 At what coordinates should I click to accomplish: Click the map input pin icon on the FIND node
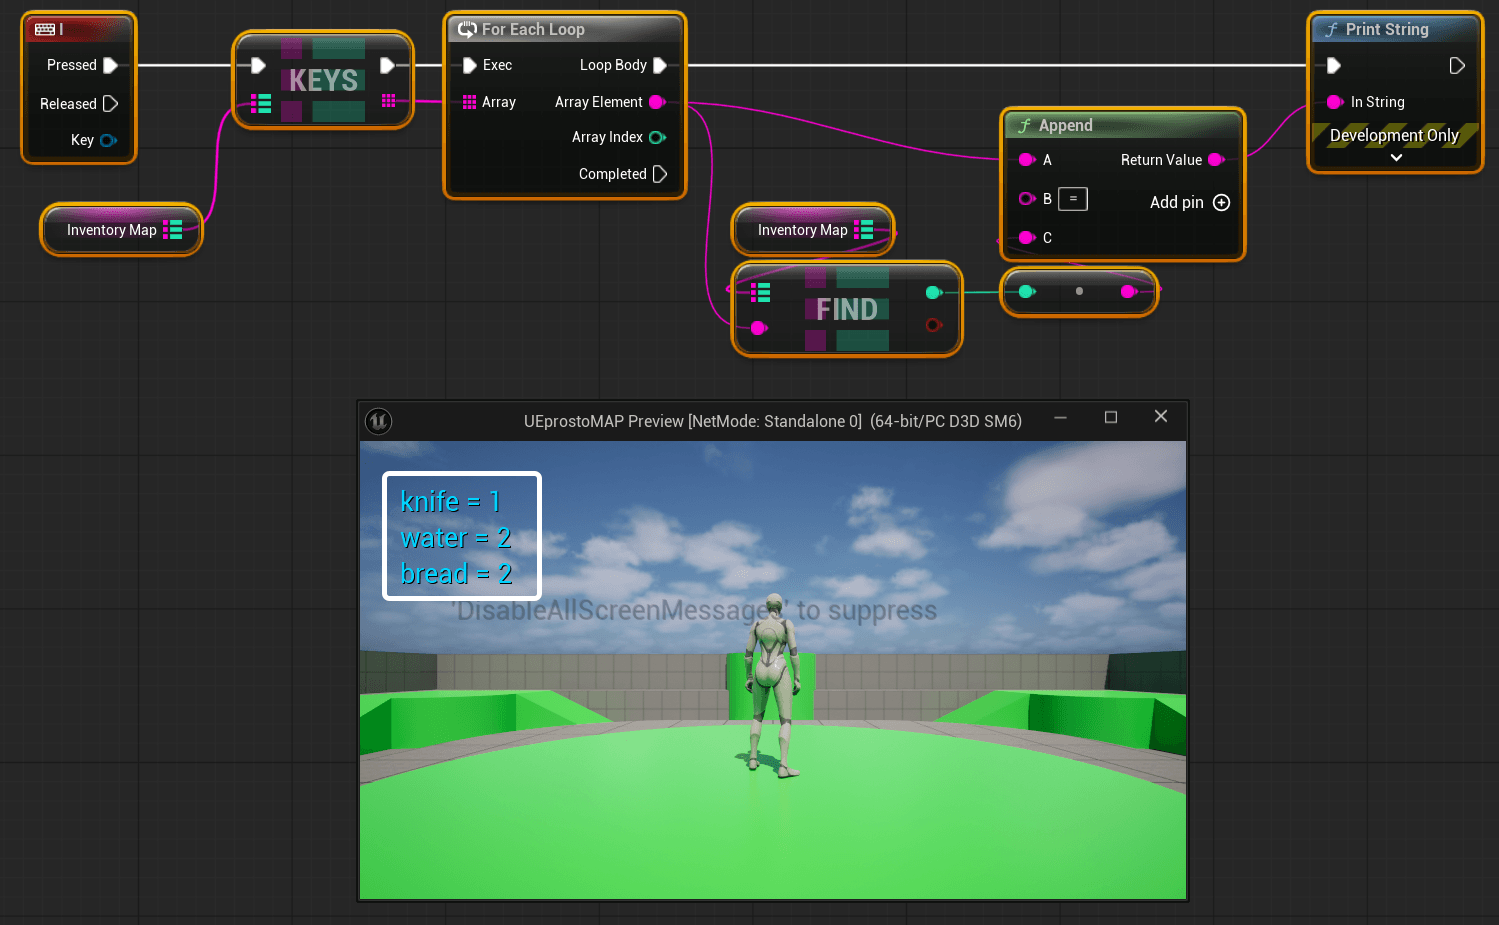(x=758, y=292)
